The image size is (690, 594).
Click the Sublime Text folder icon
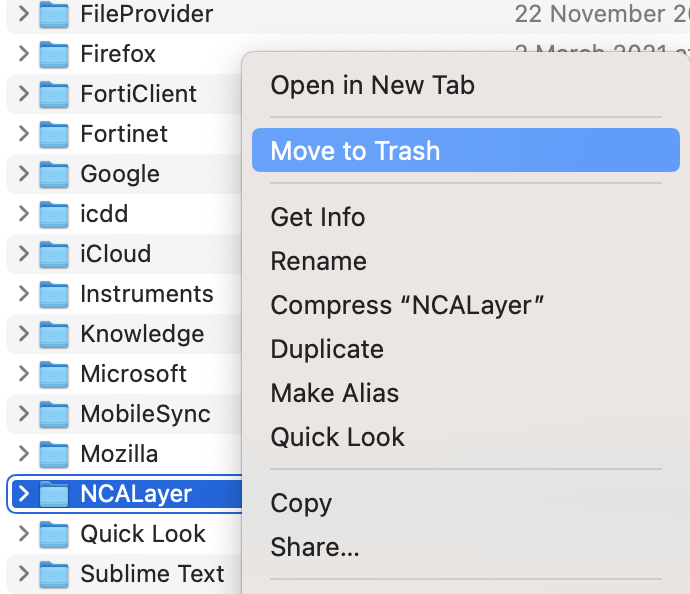(x=53, y=574)
